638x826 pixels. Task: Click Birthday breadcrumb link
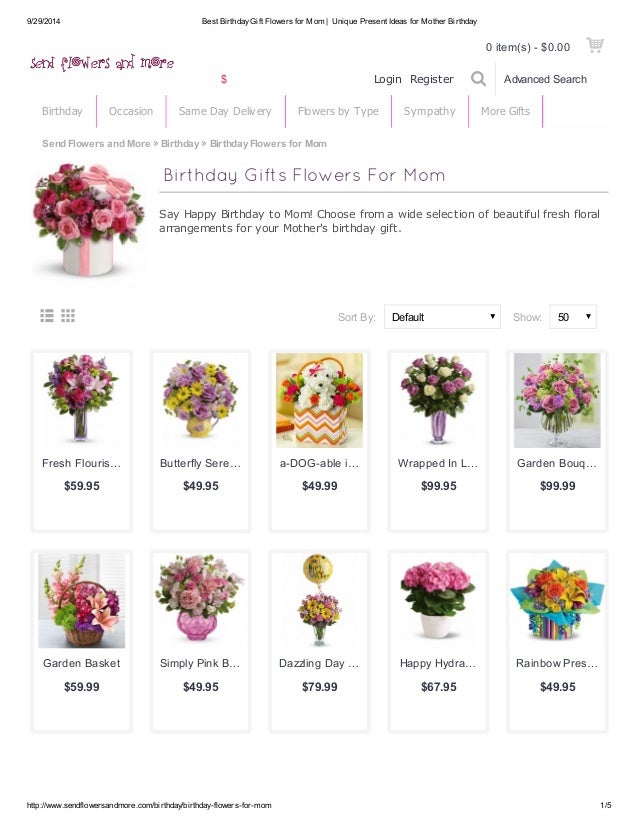coord(180,144)
